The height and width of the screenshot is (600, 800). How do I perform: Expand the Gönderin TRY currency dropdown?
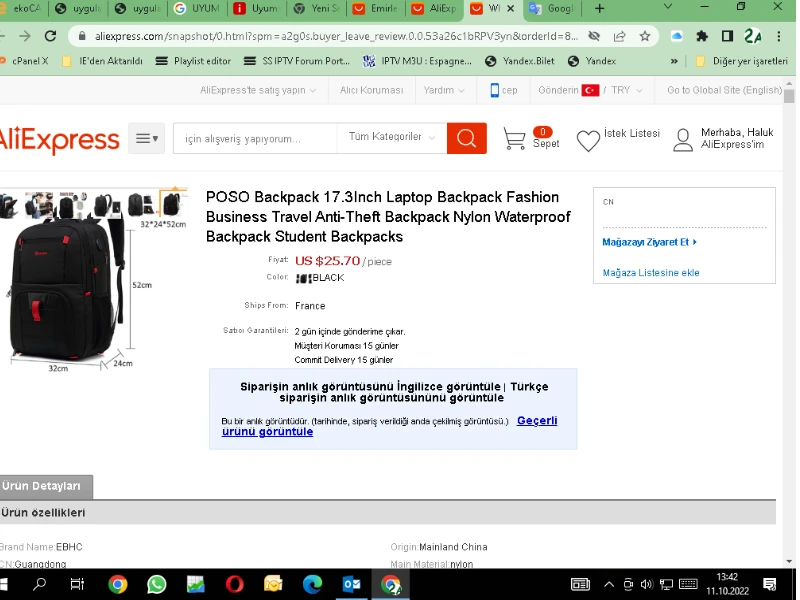coord(590,90)
